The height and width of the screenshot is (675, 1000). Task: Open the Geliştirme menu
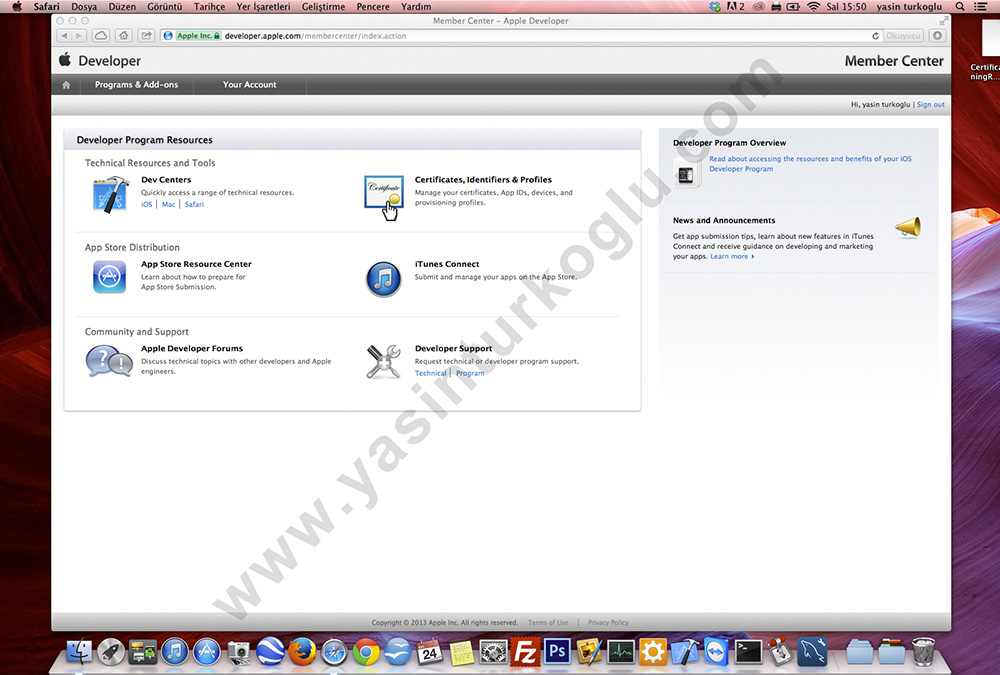coord(323,6)
